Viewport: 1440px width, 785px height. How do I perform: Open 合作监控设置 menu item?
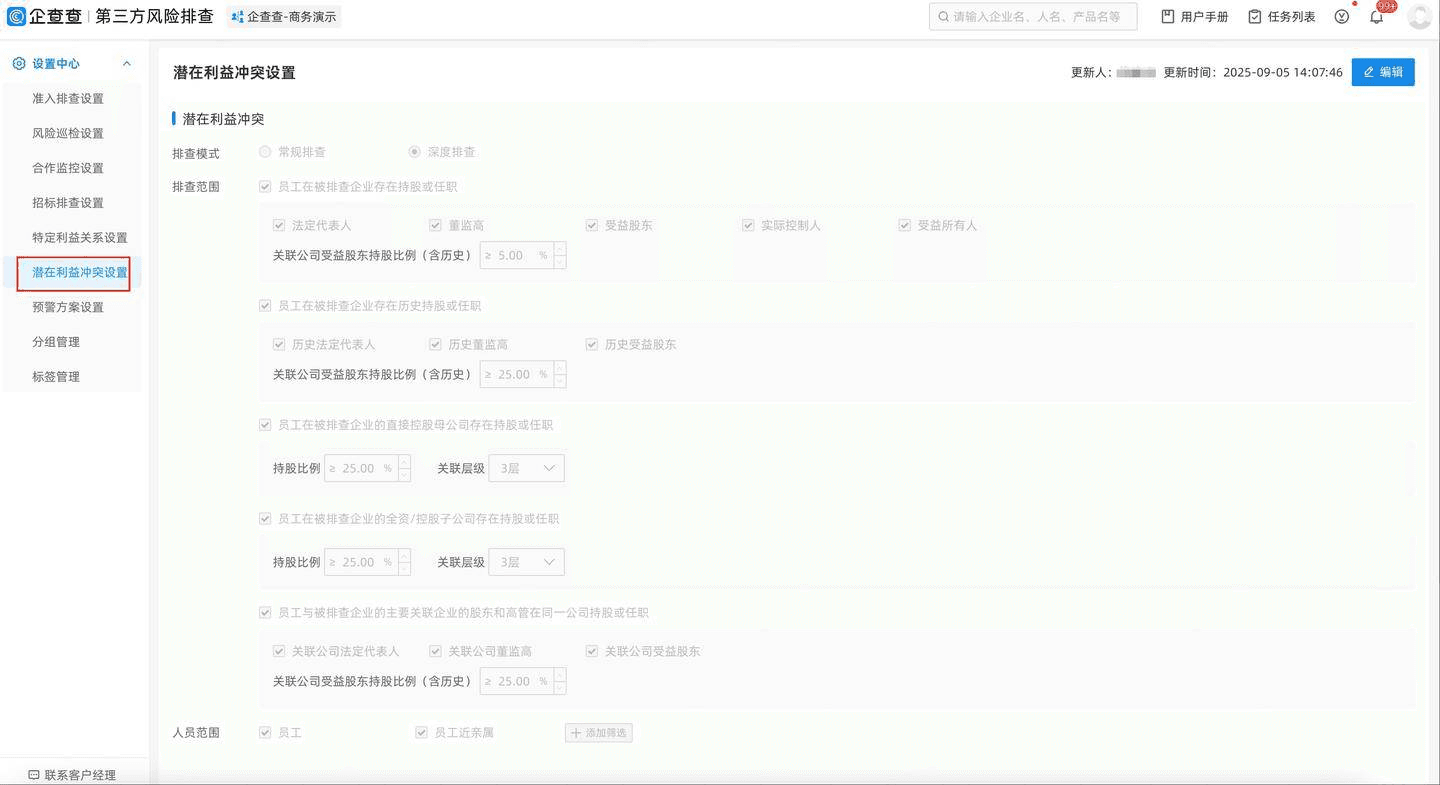68,168
